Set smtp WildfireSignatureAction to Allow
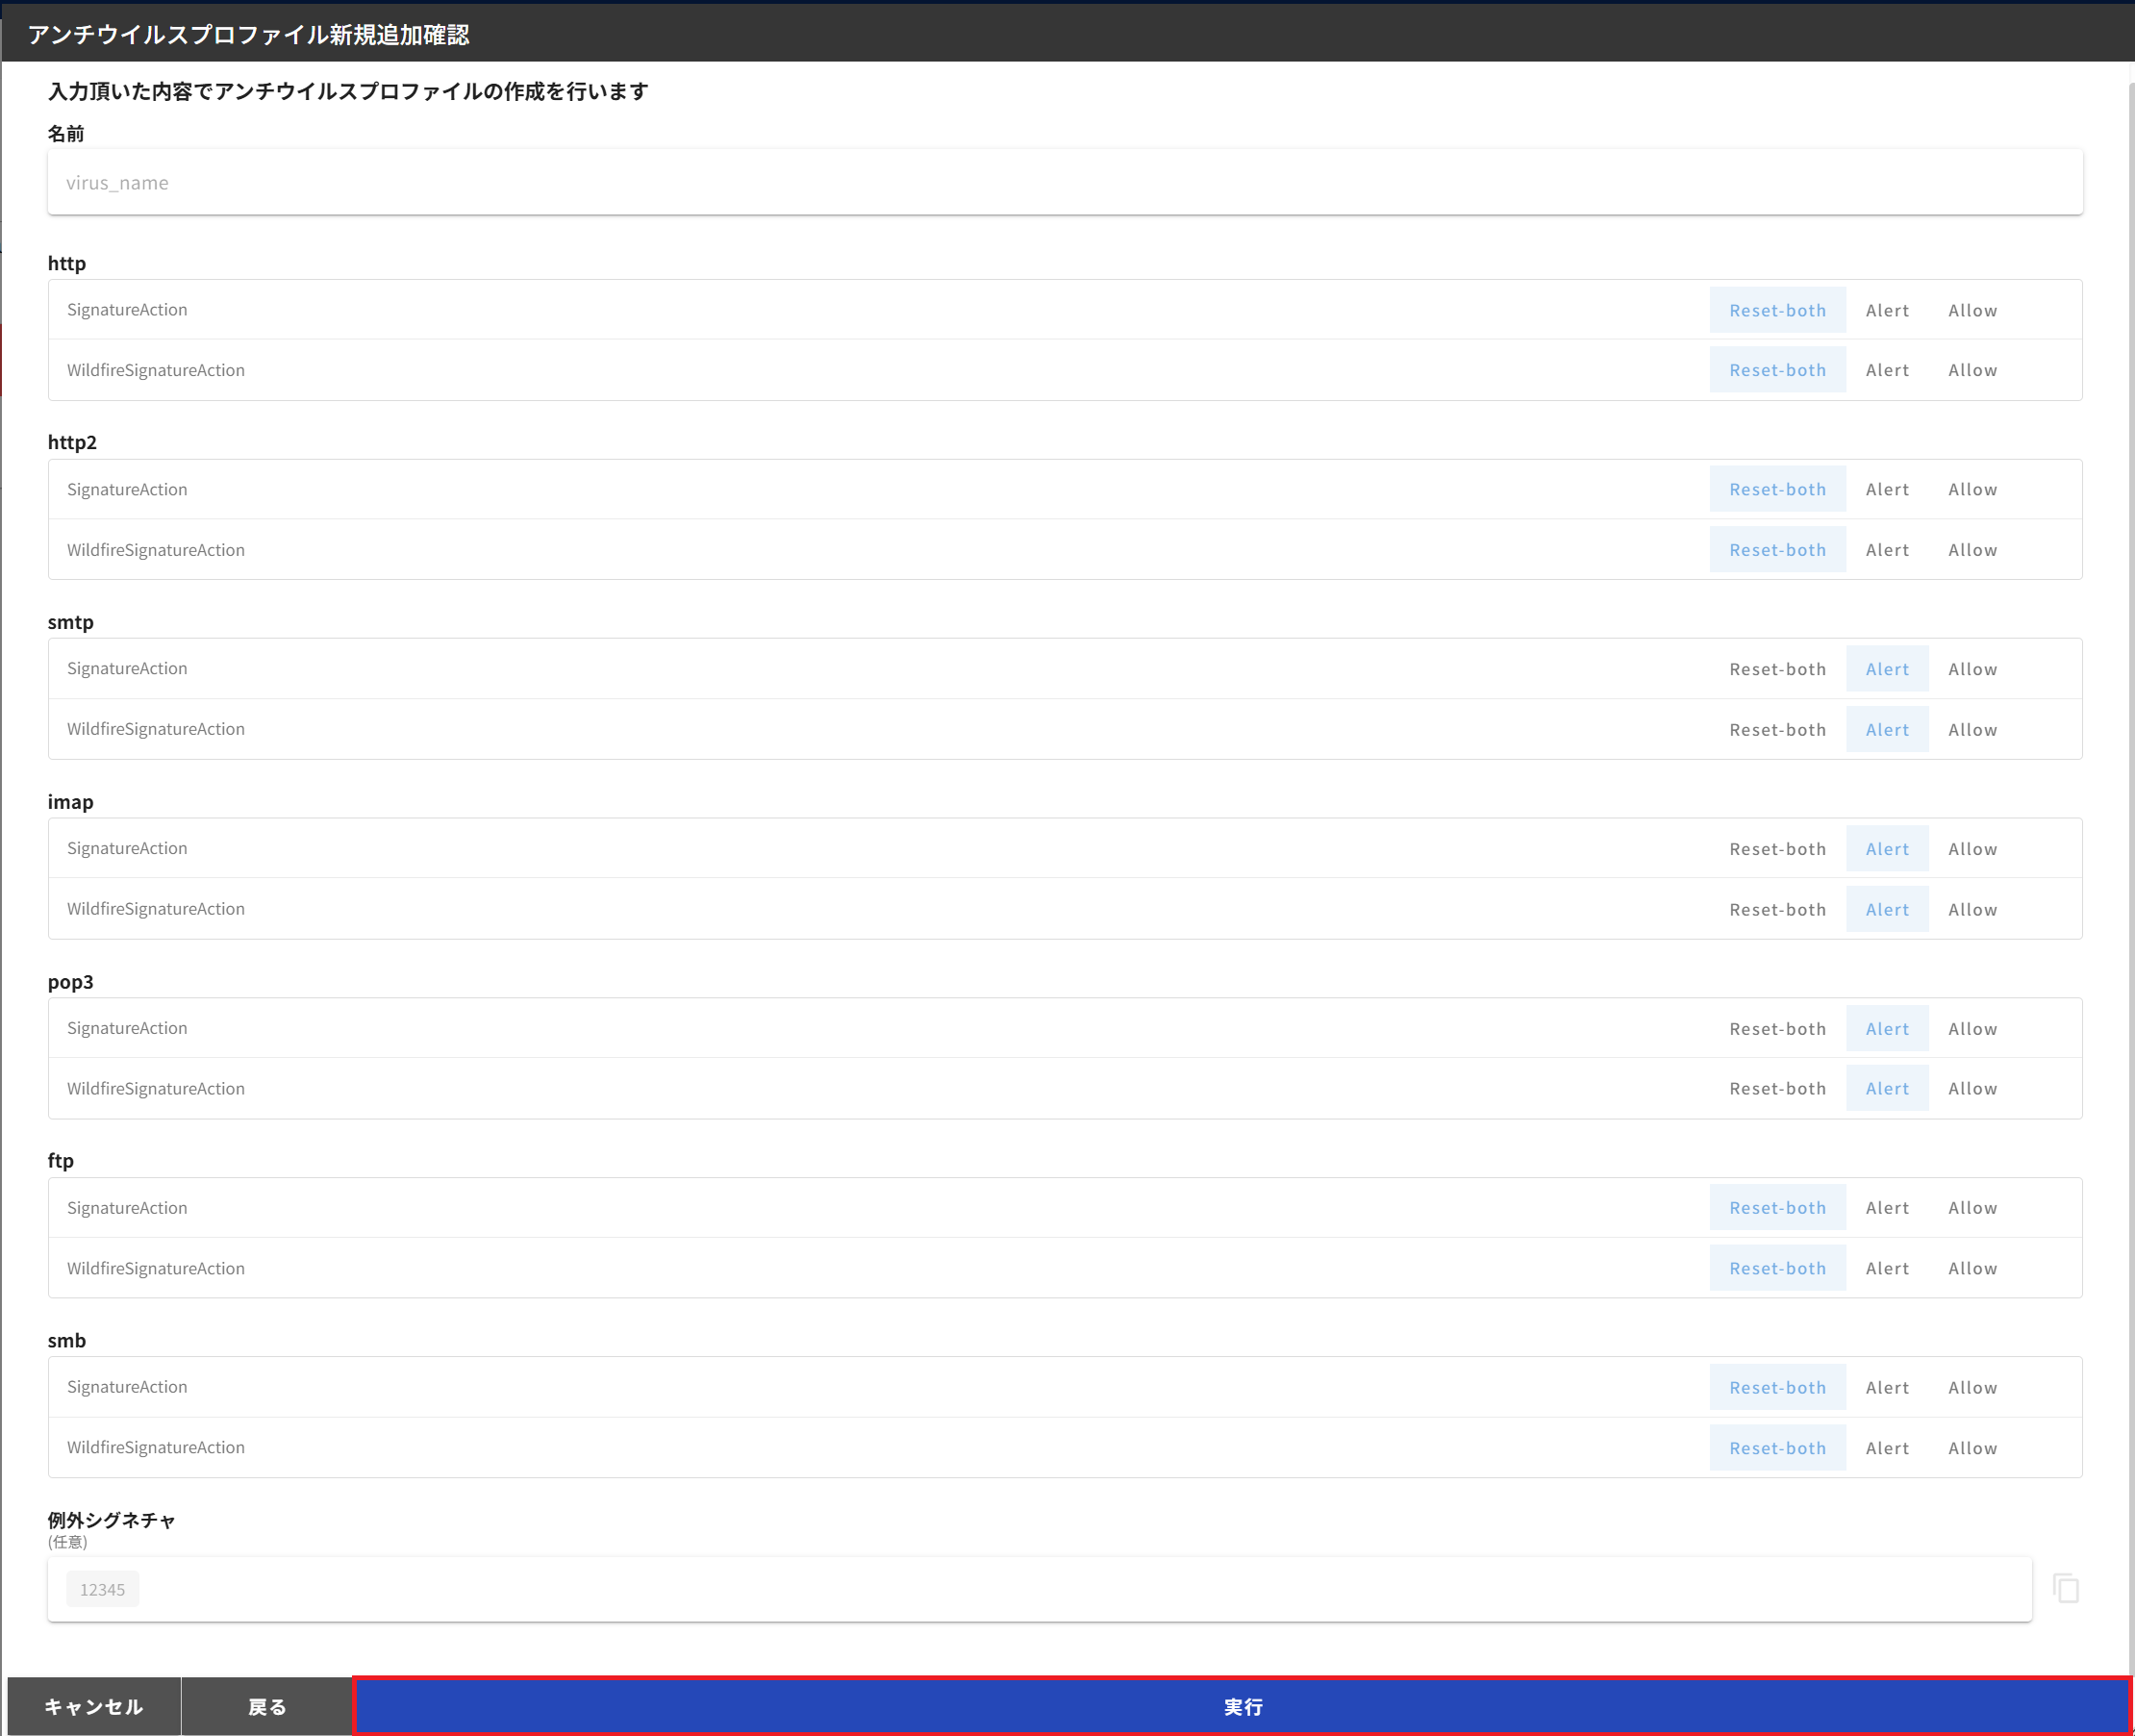Screen dimensions: 2135x1736 (x=1971, y=730)
